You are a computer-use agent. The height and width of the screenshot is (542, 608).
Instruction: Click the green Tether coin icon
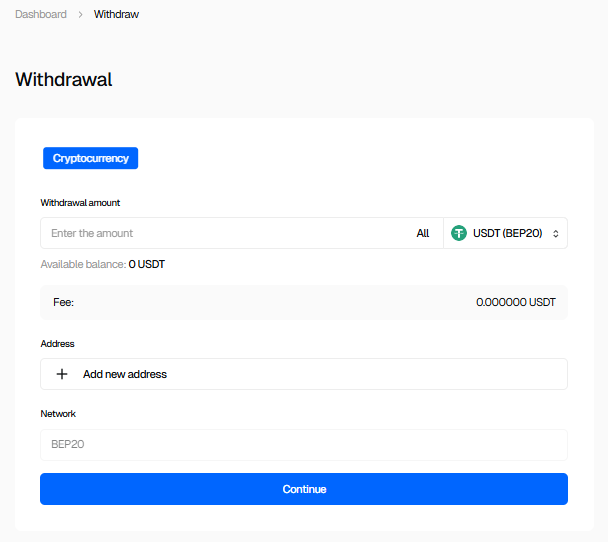459,233
